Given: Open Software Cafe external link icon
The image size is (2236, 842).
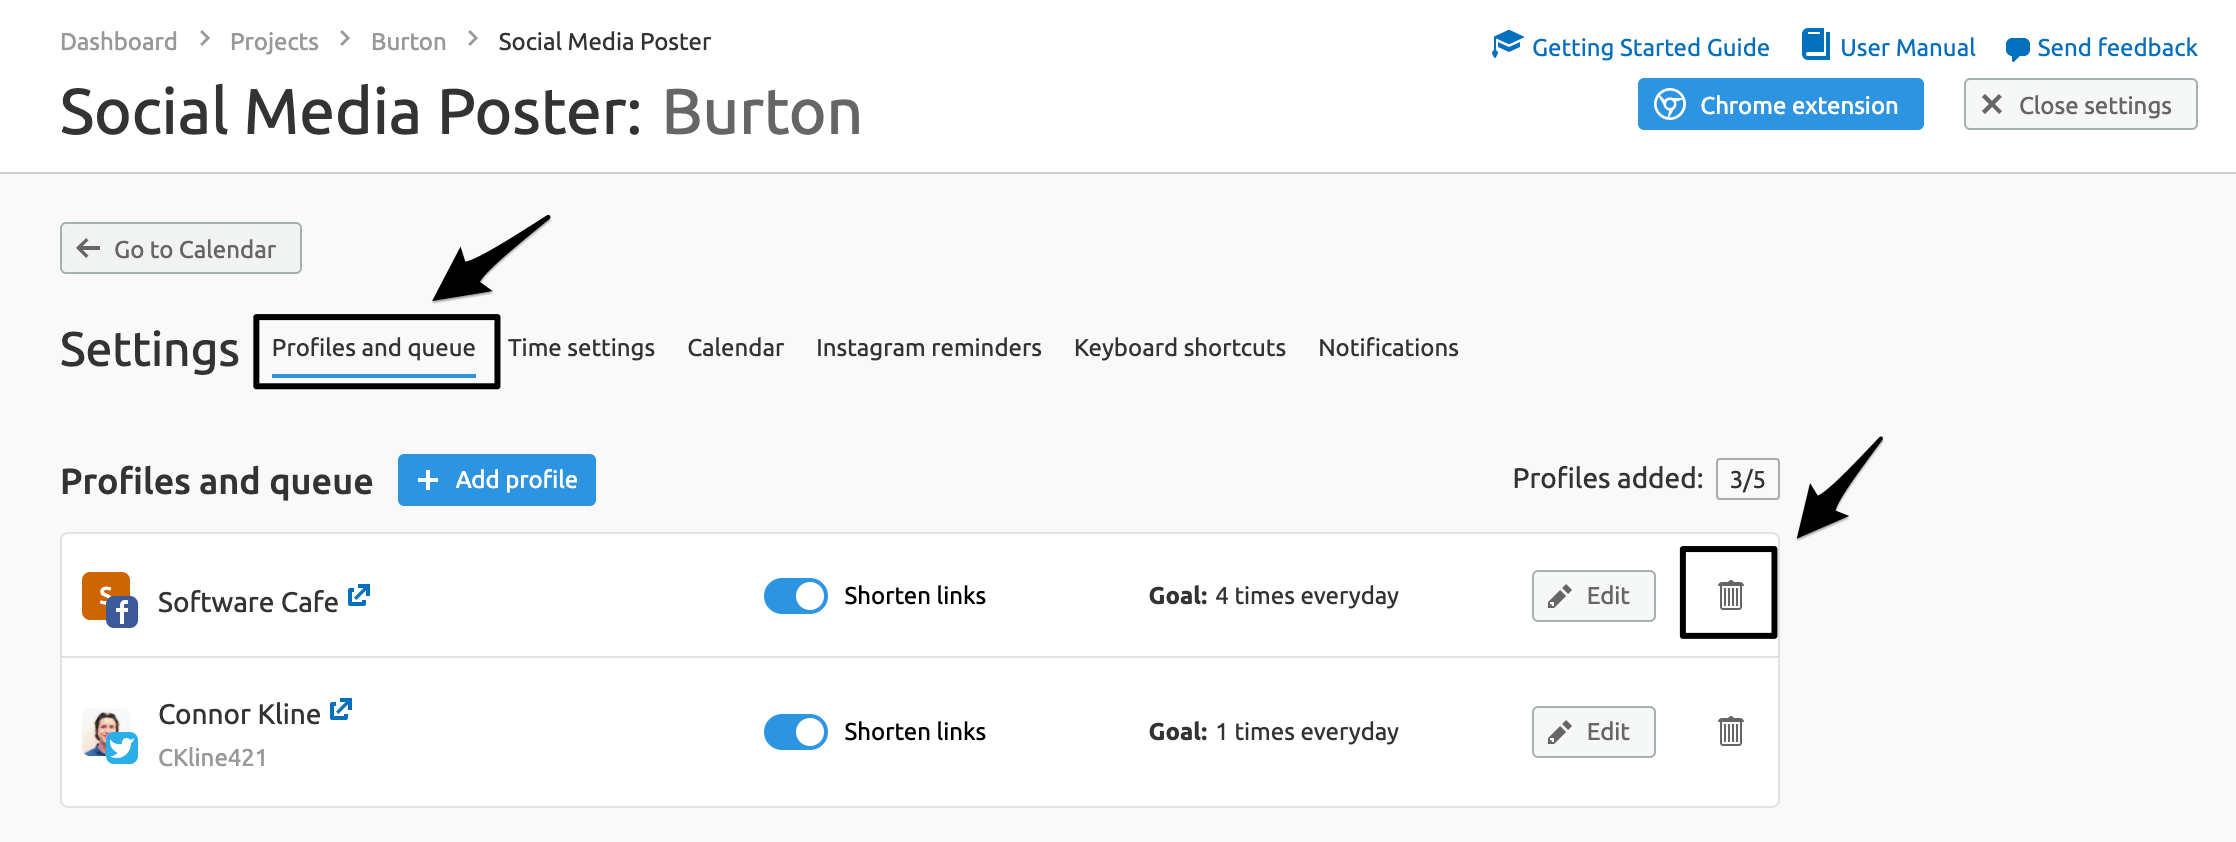Looking at the screenshot, I should (x=359, y=595).
